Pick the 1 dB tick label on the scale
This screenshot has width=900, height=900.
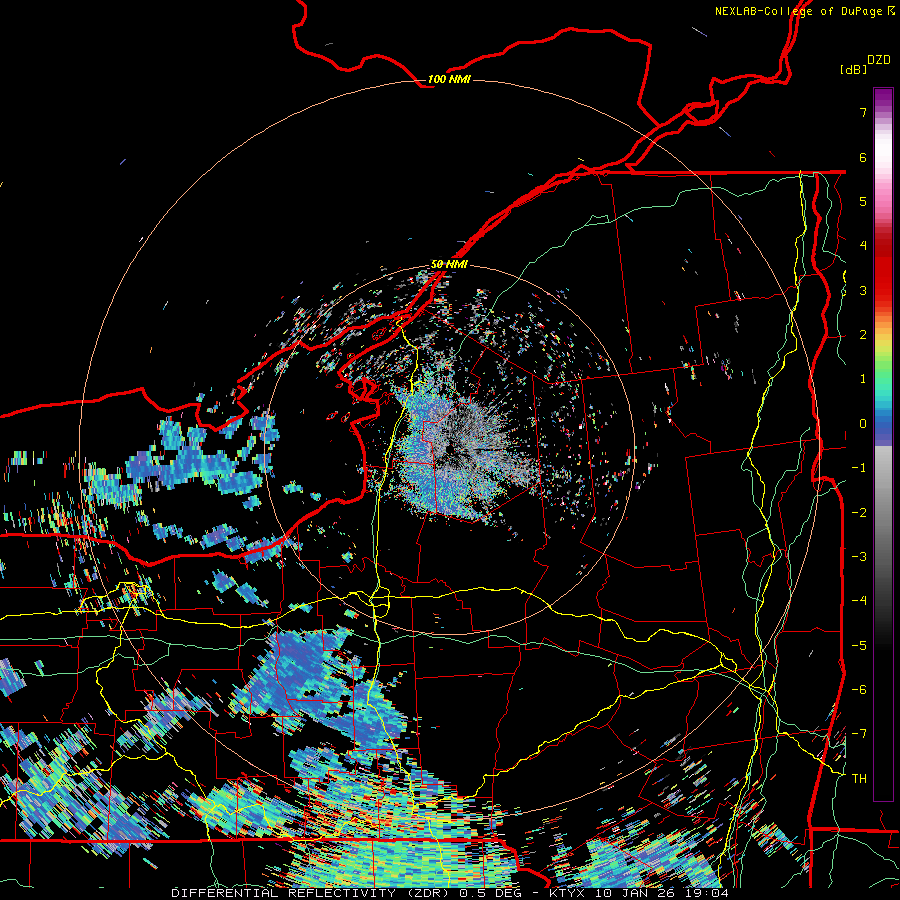(x=863, y=379)
